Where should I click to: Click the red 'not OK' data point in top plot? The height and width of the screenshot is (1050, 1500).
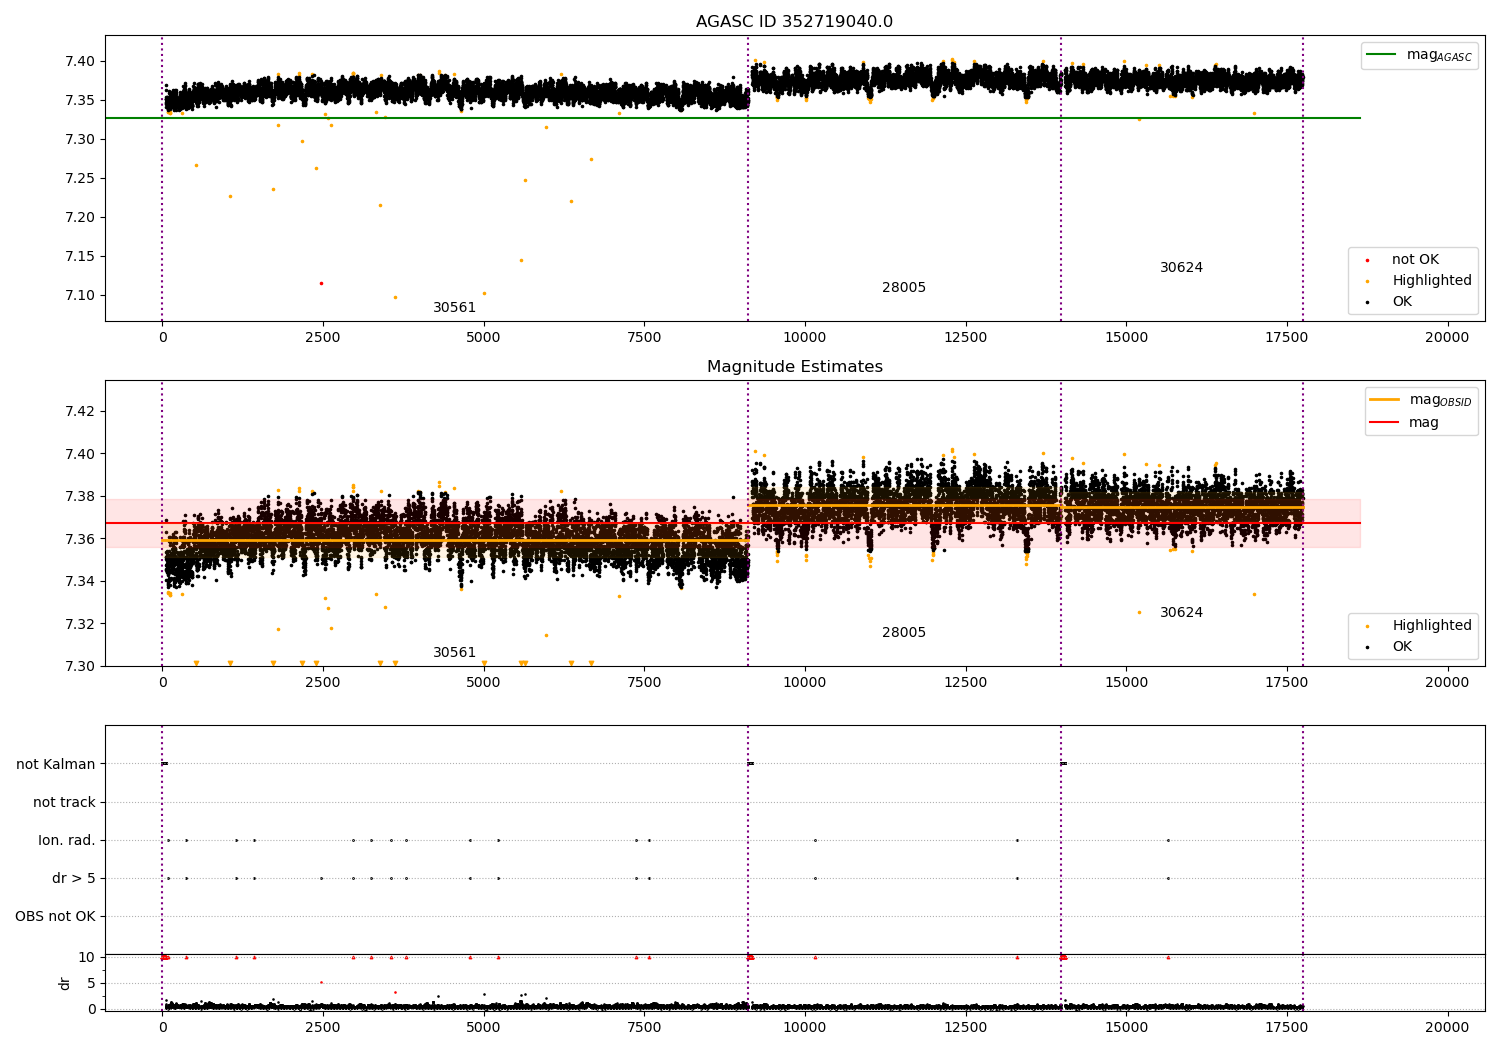pos(321,283)
